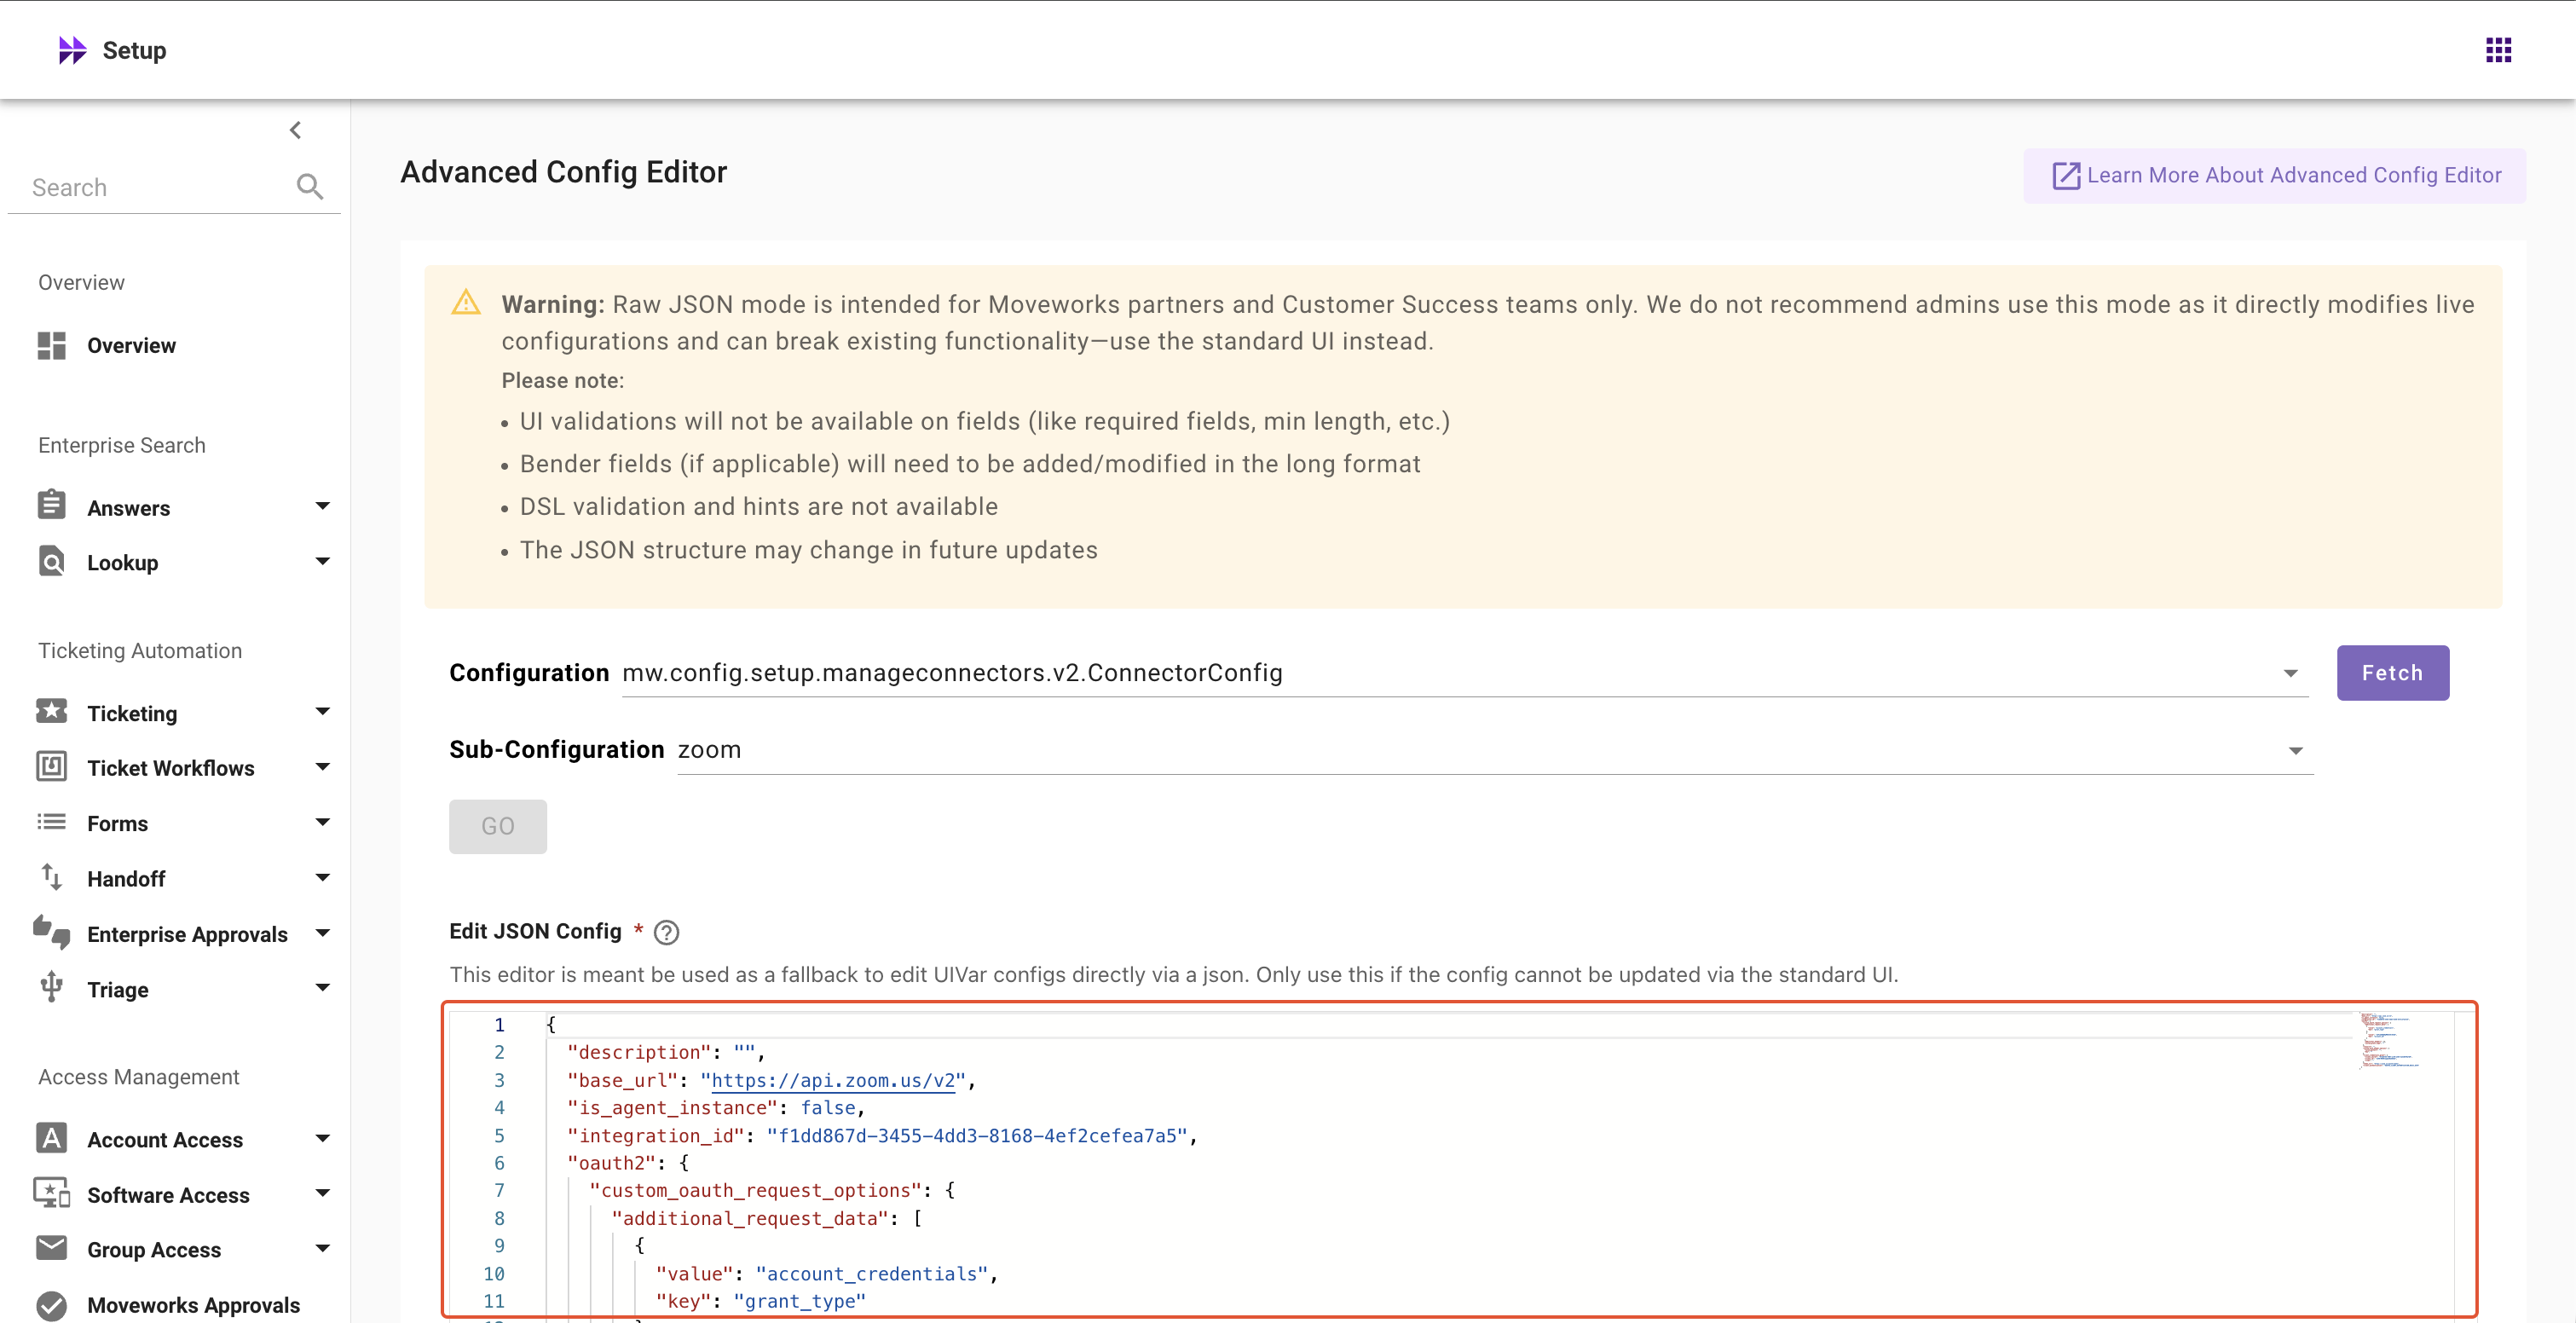The image size is (2576, 1323).
Task: Open the Configuration dropdown
Action: (x=2290, y=673)
